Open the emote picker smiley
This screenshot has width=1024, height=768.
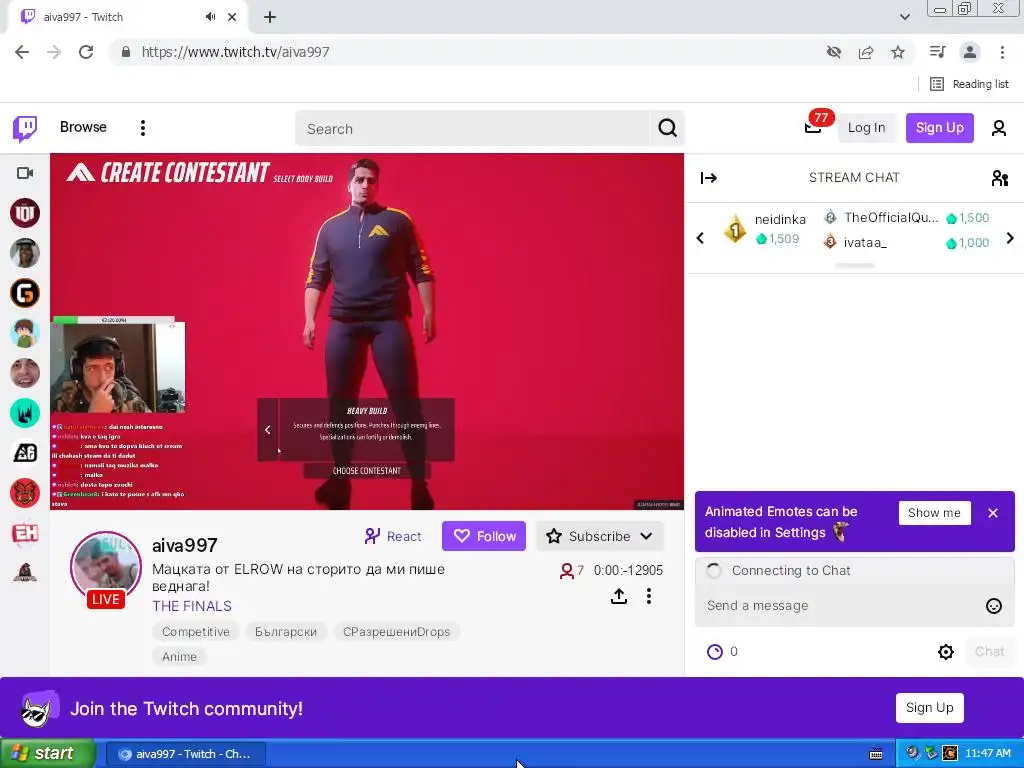tap(993, 606)
